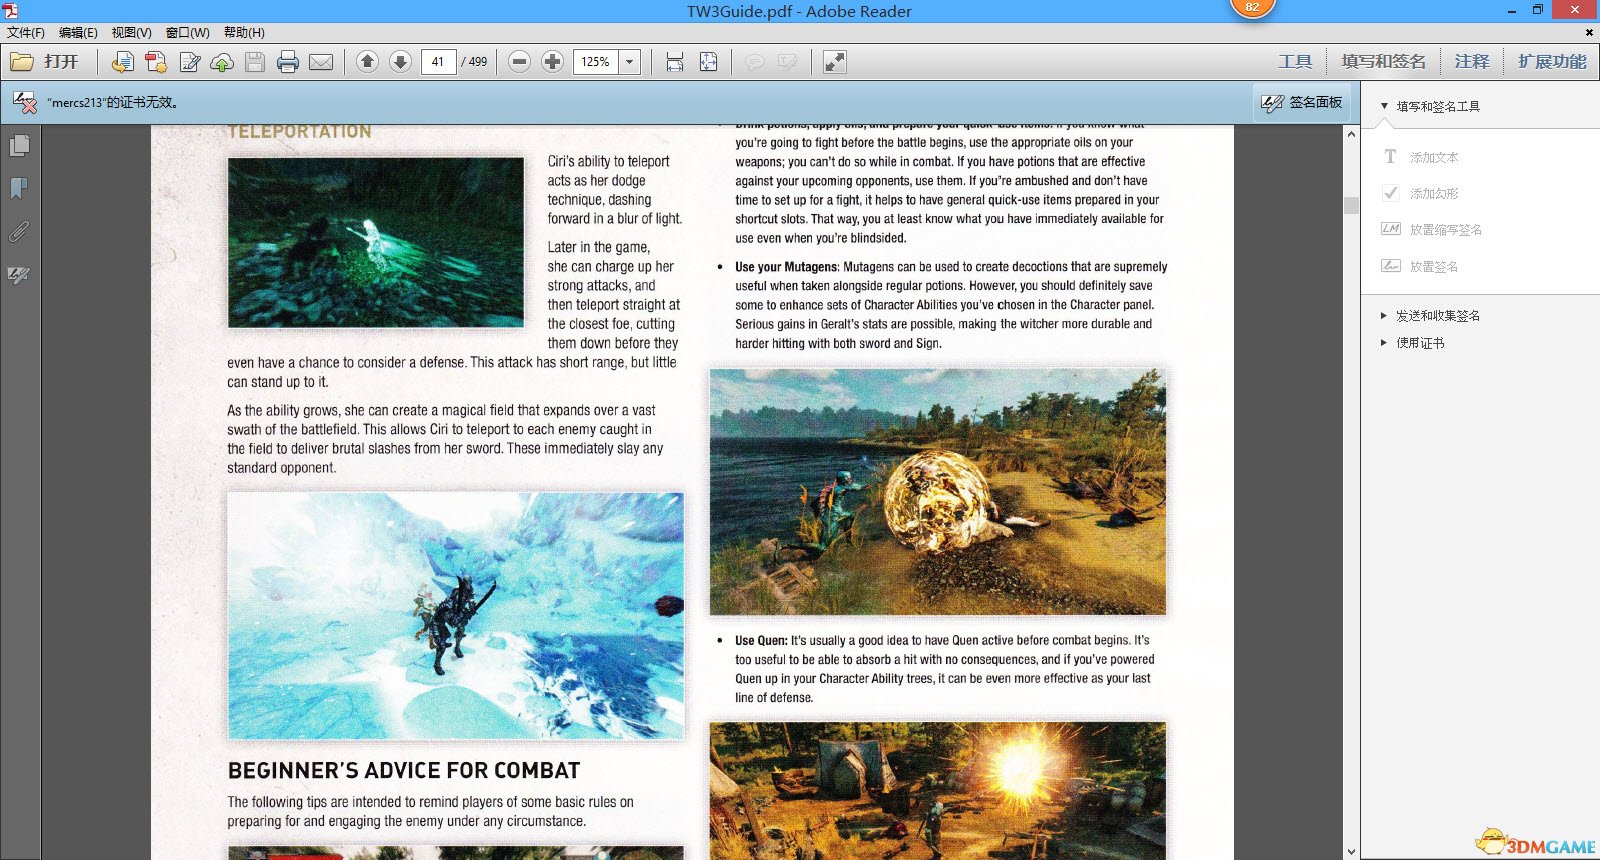Viewport: 1600px width, 860px height.
Task: Click the Ciri teleportation screenshot image
Action: [376, 242]
